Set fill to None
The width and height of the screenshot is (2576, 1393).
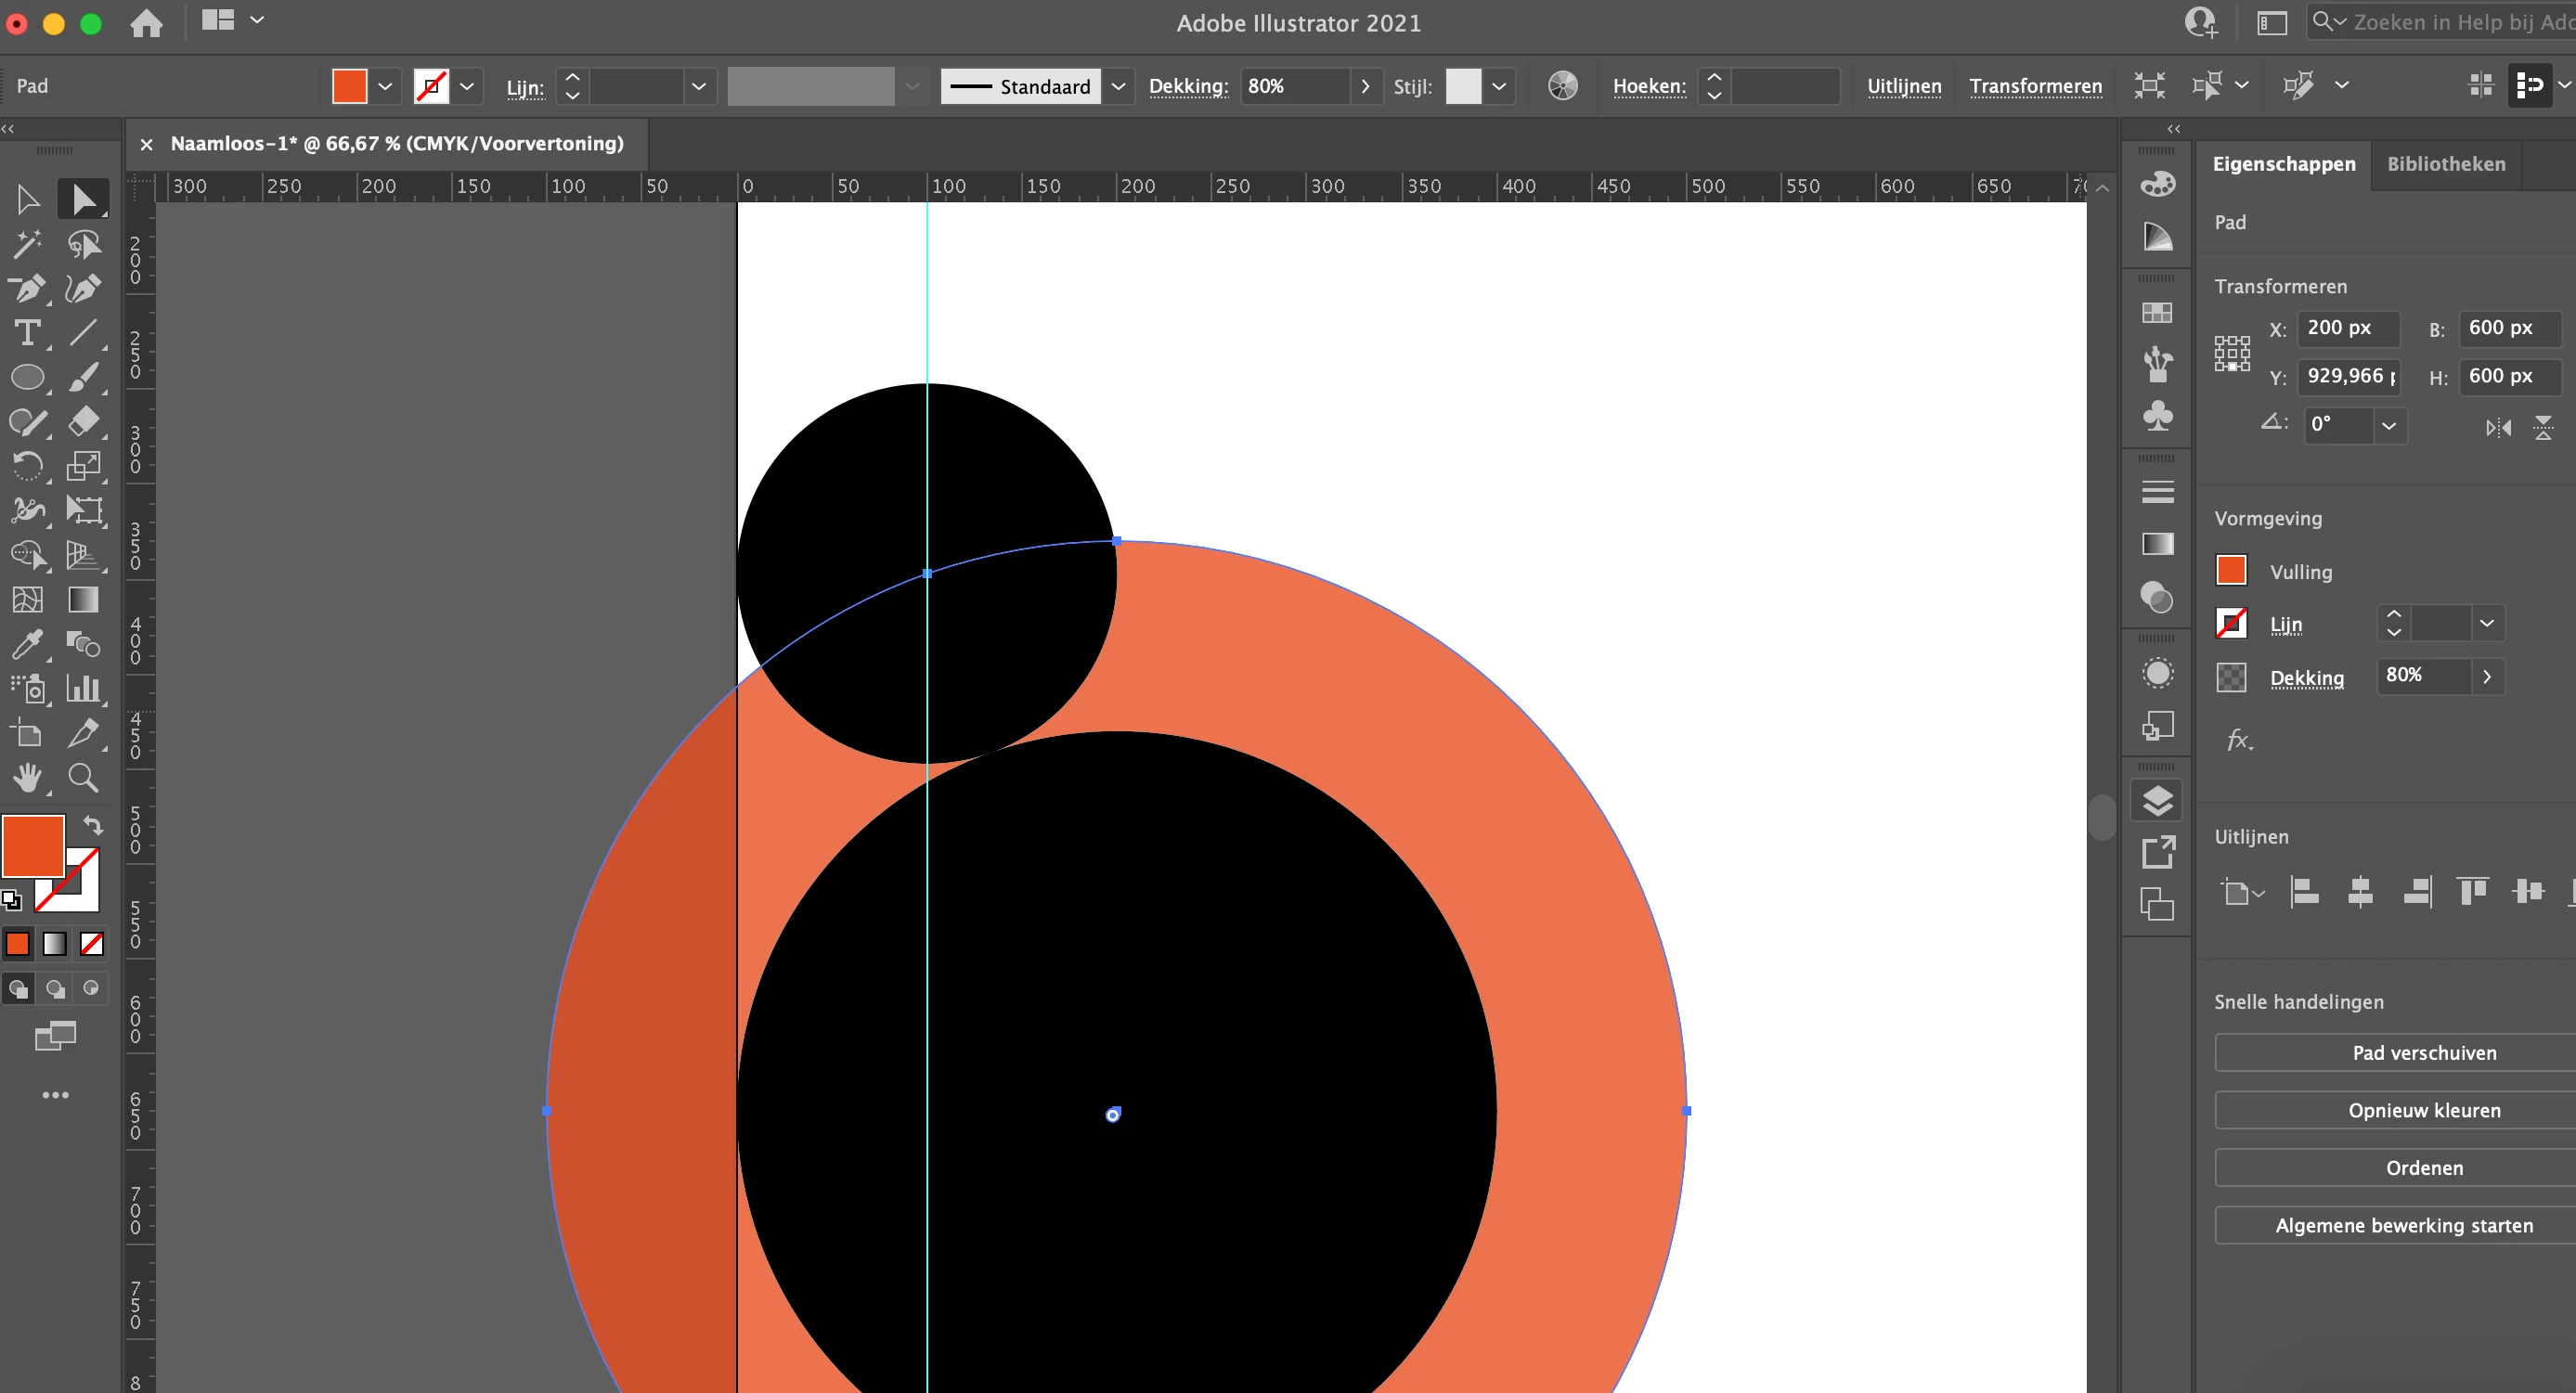(92, 944)
